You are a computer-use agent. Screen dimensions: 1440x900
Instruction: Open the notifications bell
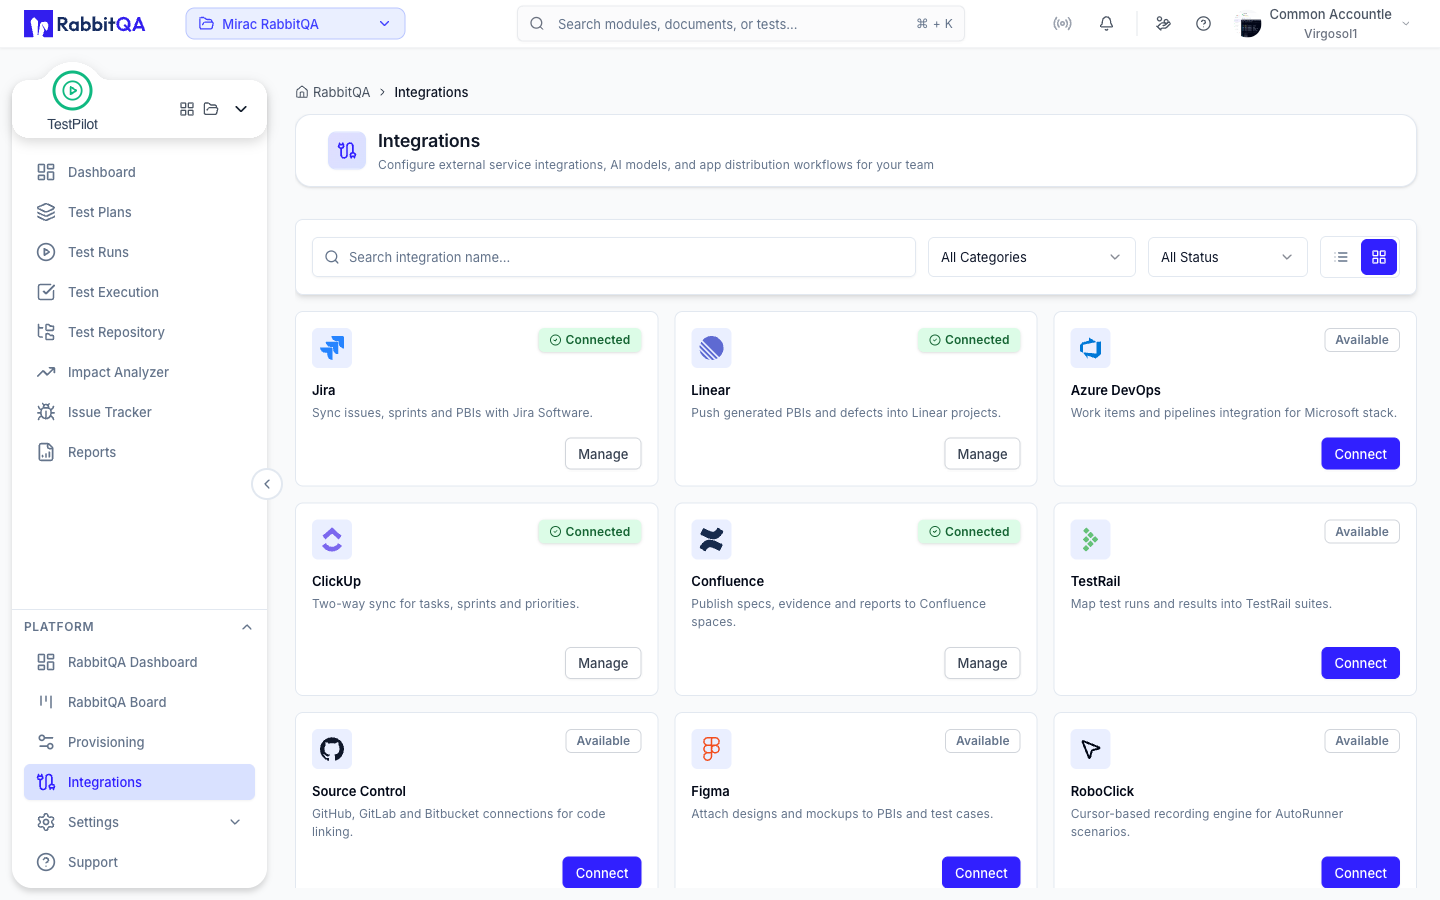pos(1106,24)
